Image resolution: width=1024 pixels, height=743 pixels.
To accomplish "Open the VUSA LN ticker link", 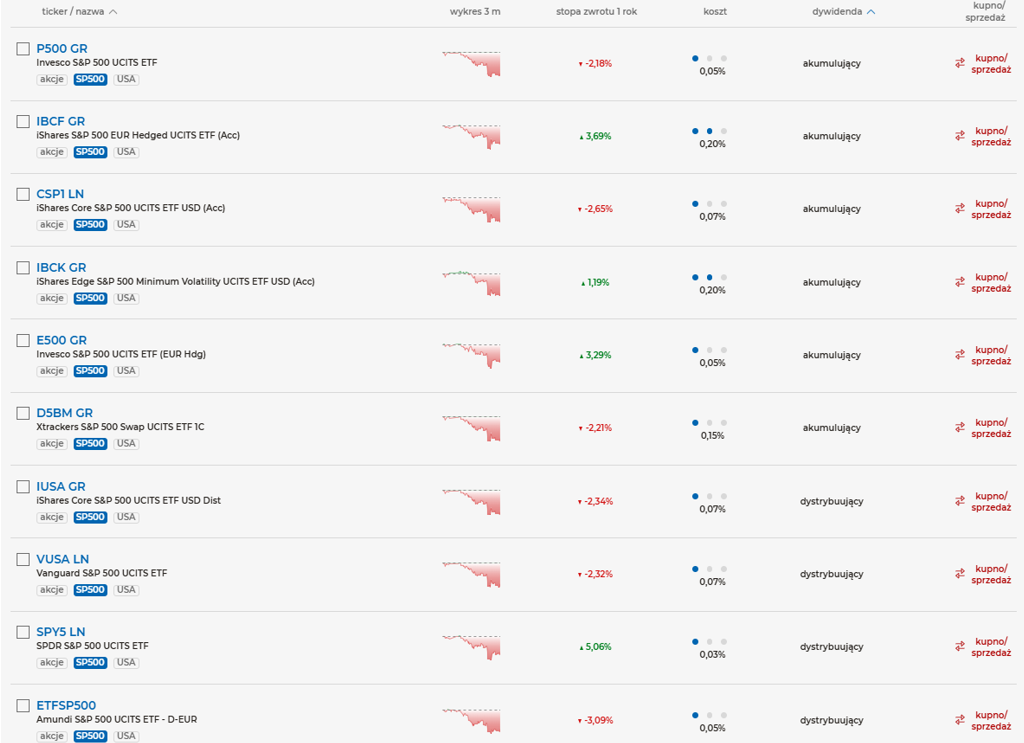I will pos(62,559).
